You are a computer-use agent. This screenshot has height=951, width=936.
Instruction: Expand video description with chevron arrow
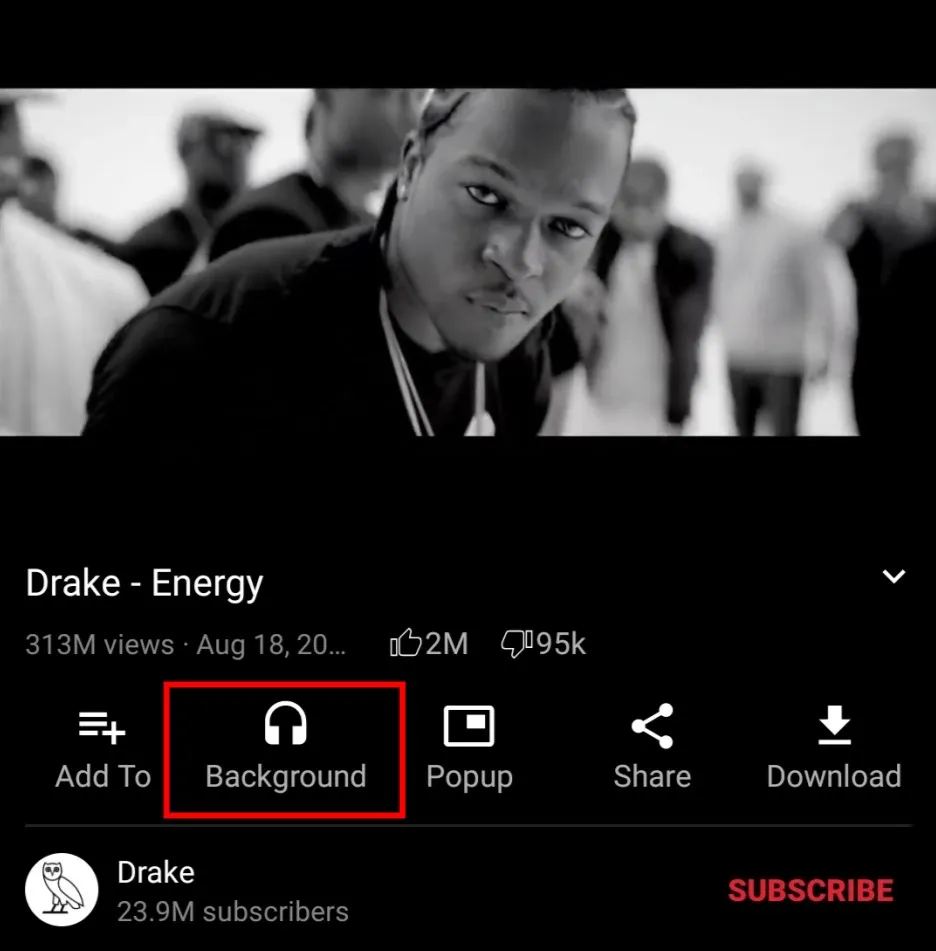click(894, 576)
